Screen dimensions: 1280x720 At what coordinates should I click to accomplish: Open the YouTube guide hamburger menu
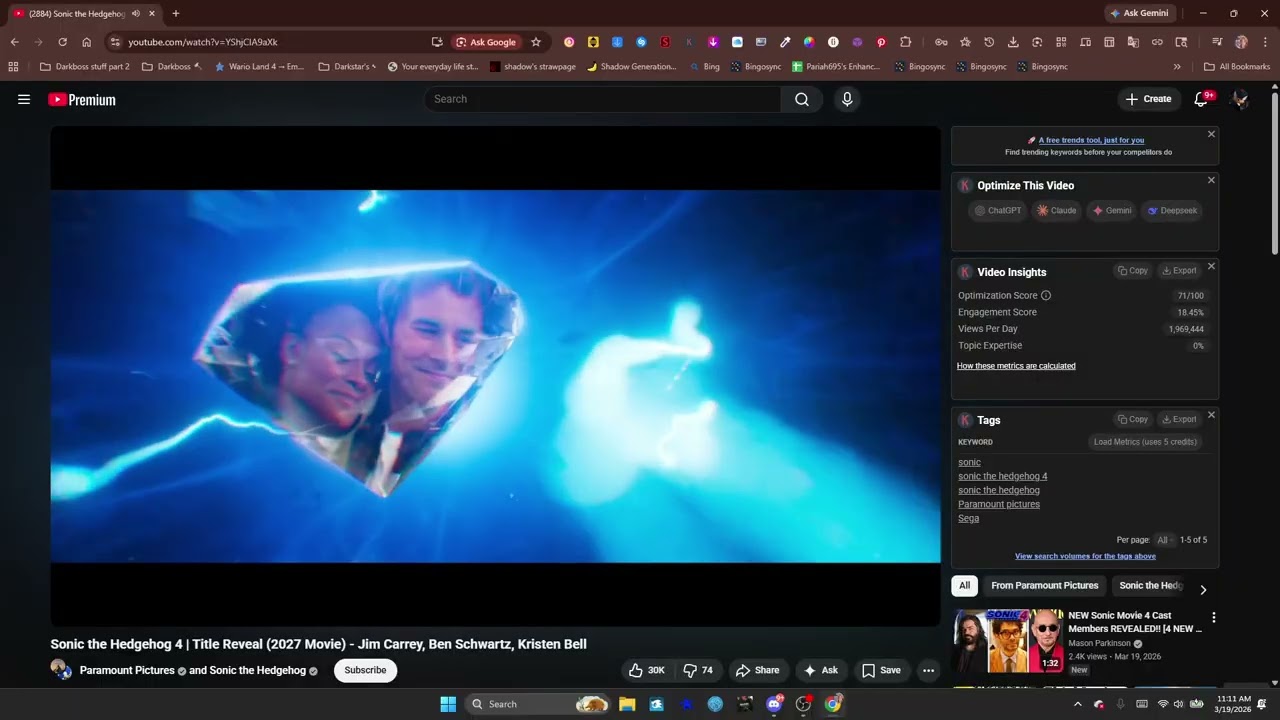(x=24, y=99)
